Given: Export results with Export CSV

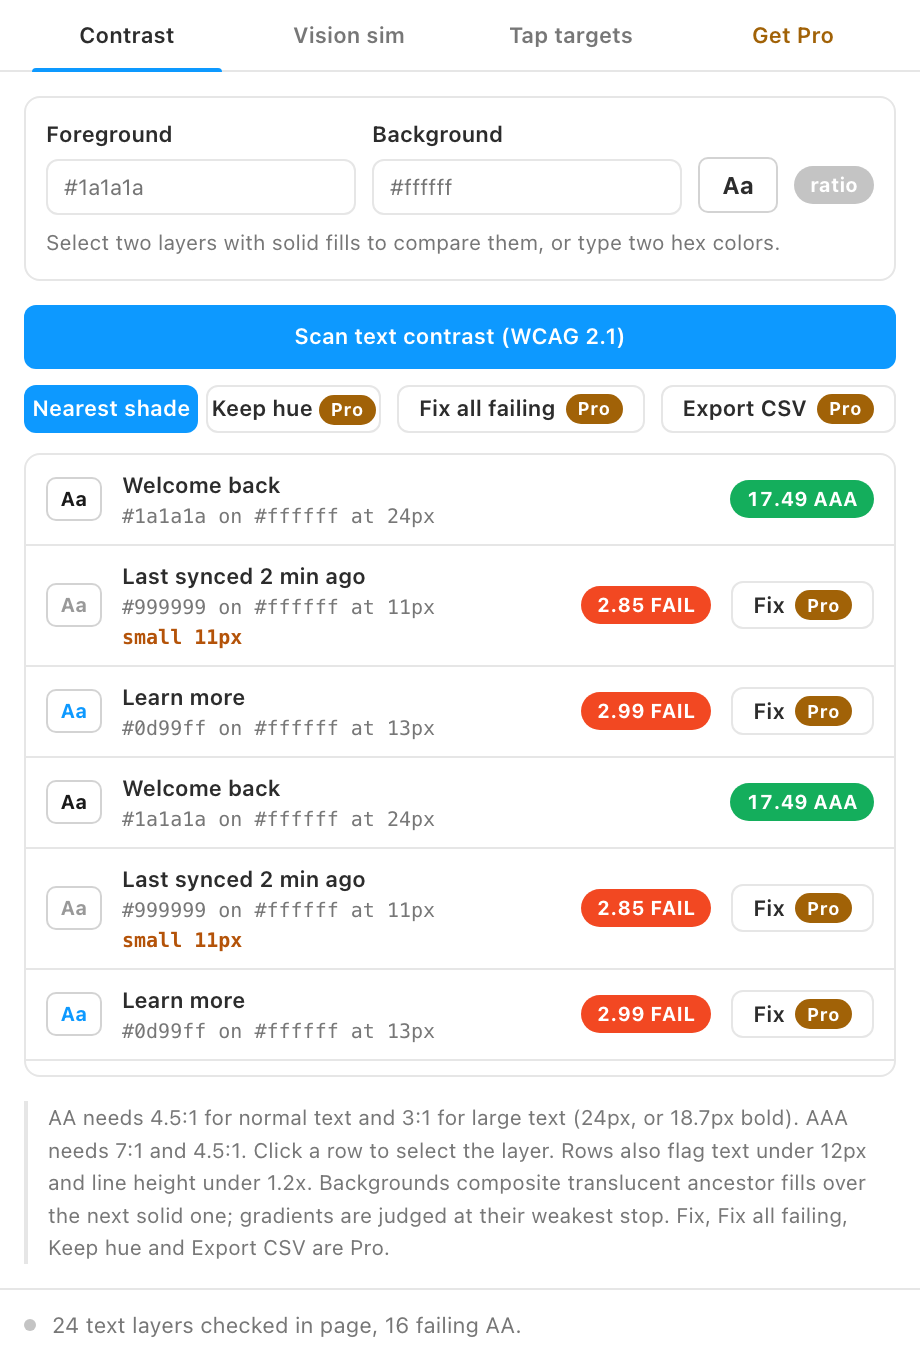Looking at the screenshot, I should point(778,409).
